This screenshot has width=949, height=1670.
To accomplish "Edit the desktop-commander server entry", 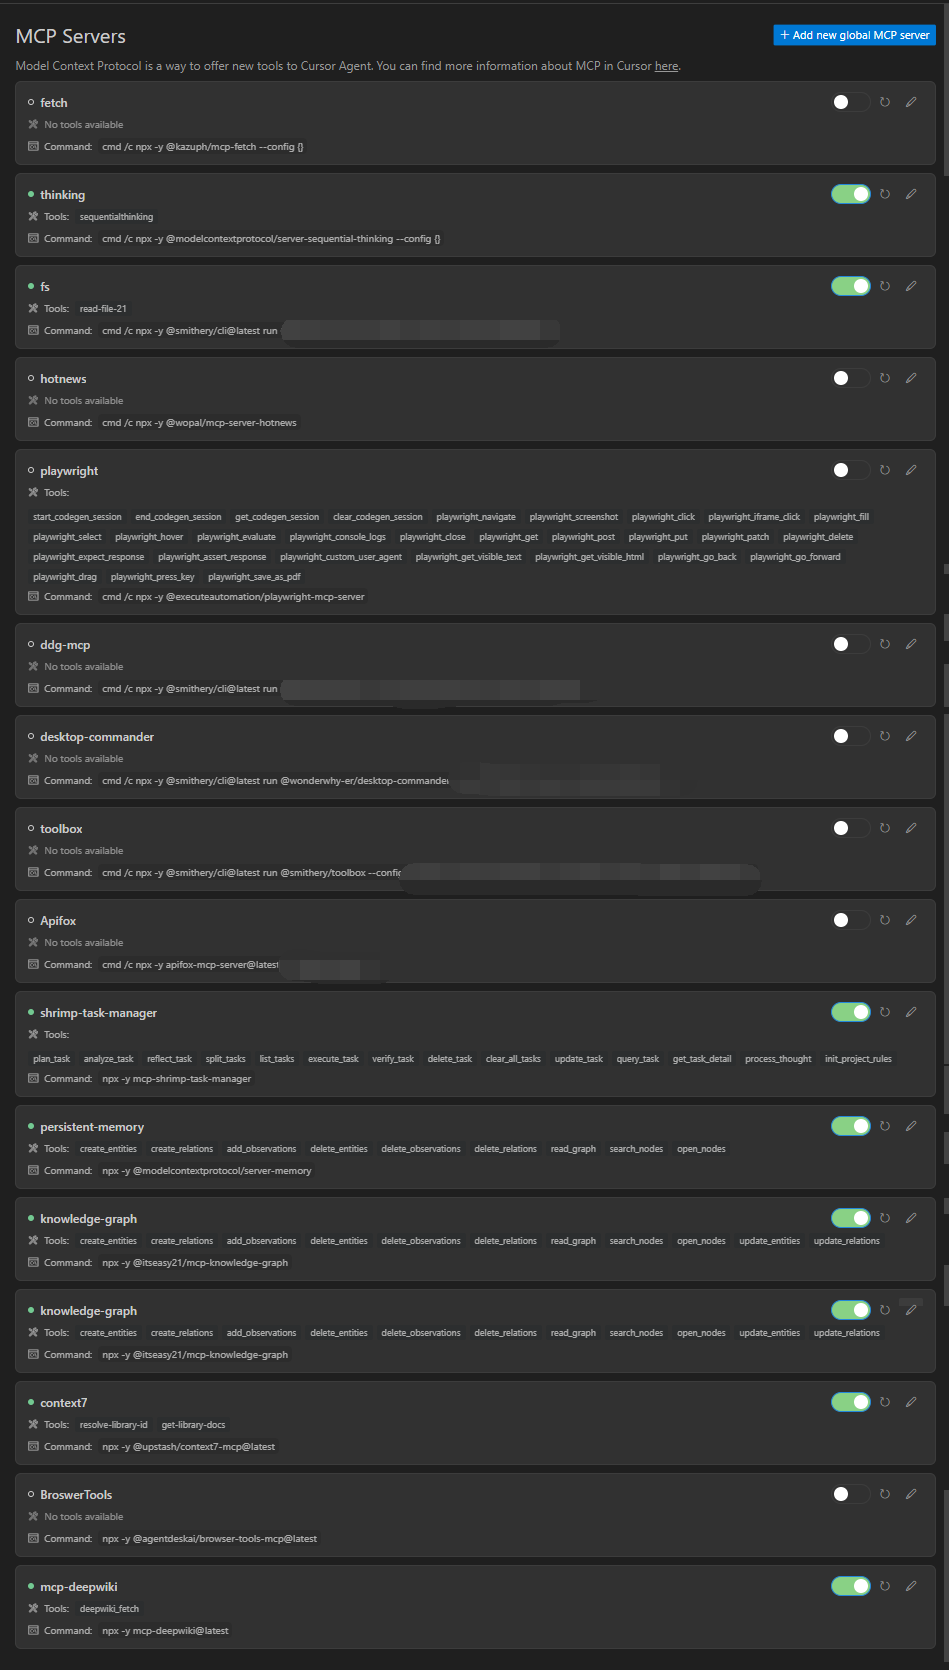I will click(x=911, y=736).
